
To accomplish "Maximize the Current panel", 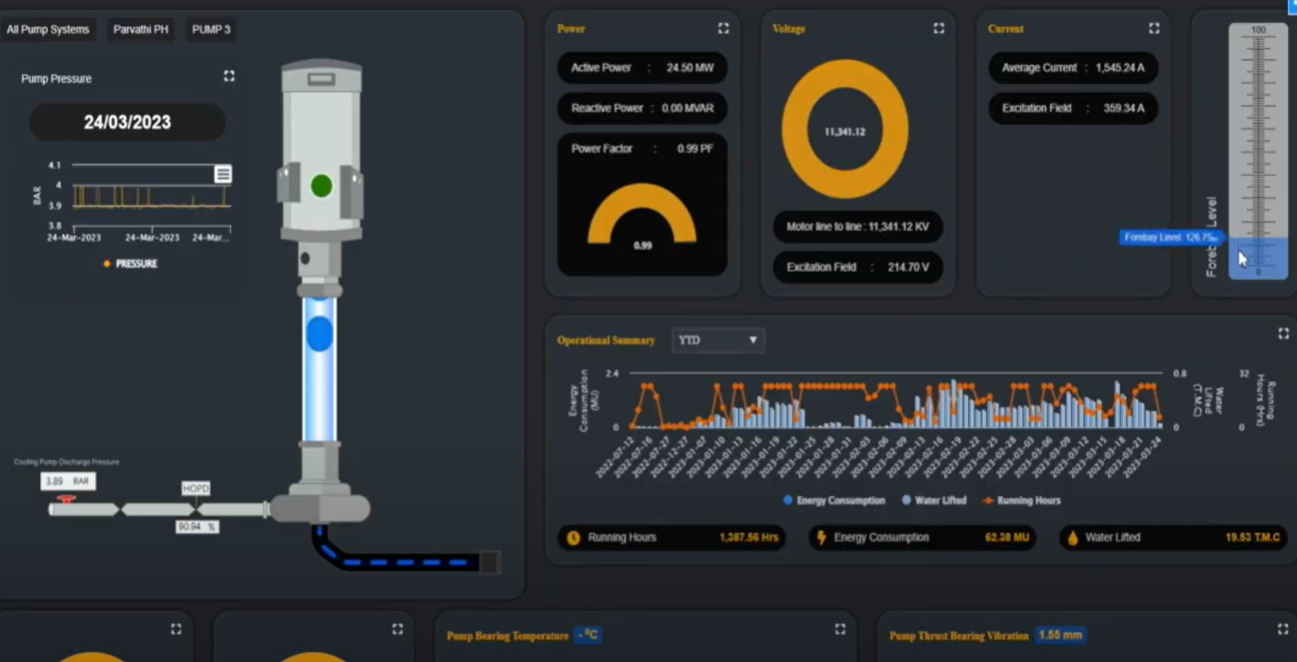I will coord(1154,28).
